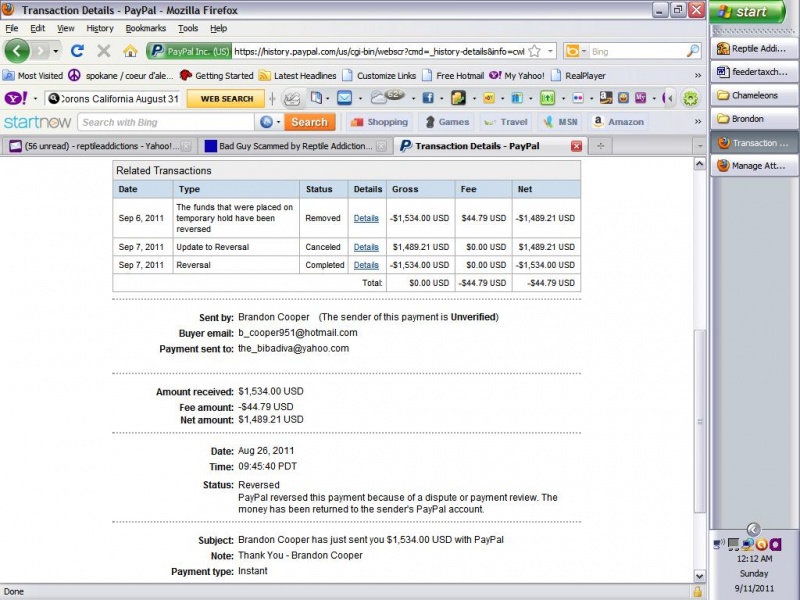This screenshot has width=800, height=600.
Task: Click the Yahoo toolbar pencil edit icon
Action: click(x=292, y=98)
